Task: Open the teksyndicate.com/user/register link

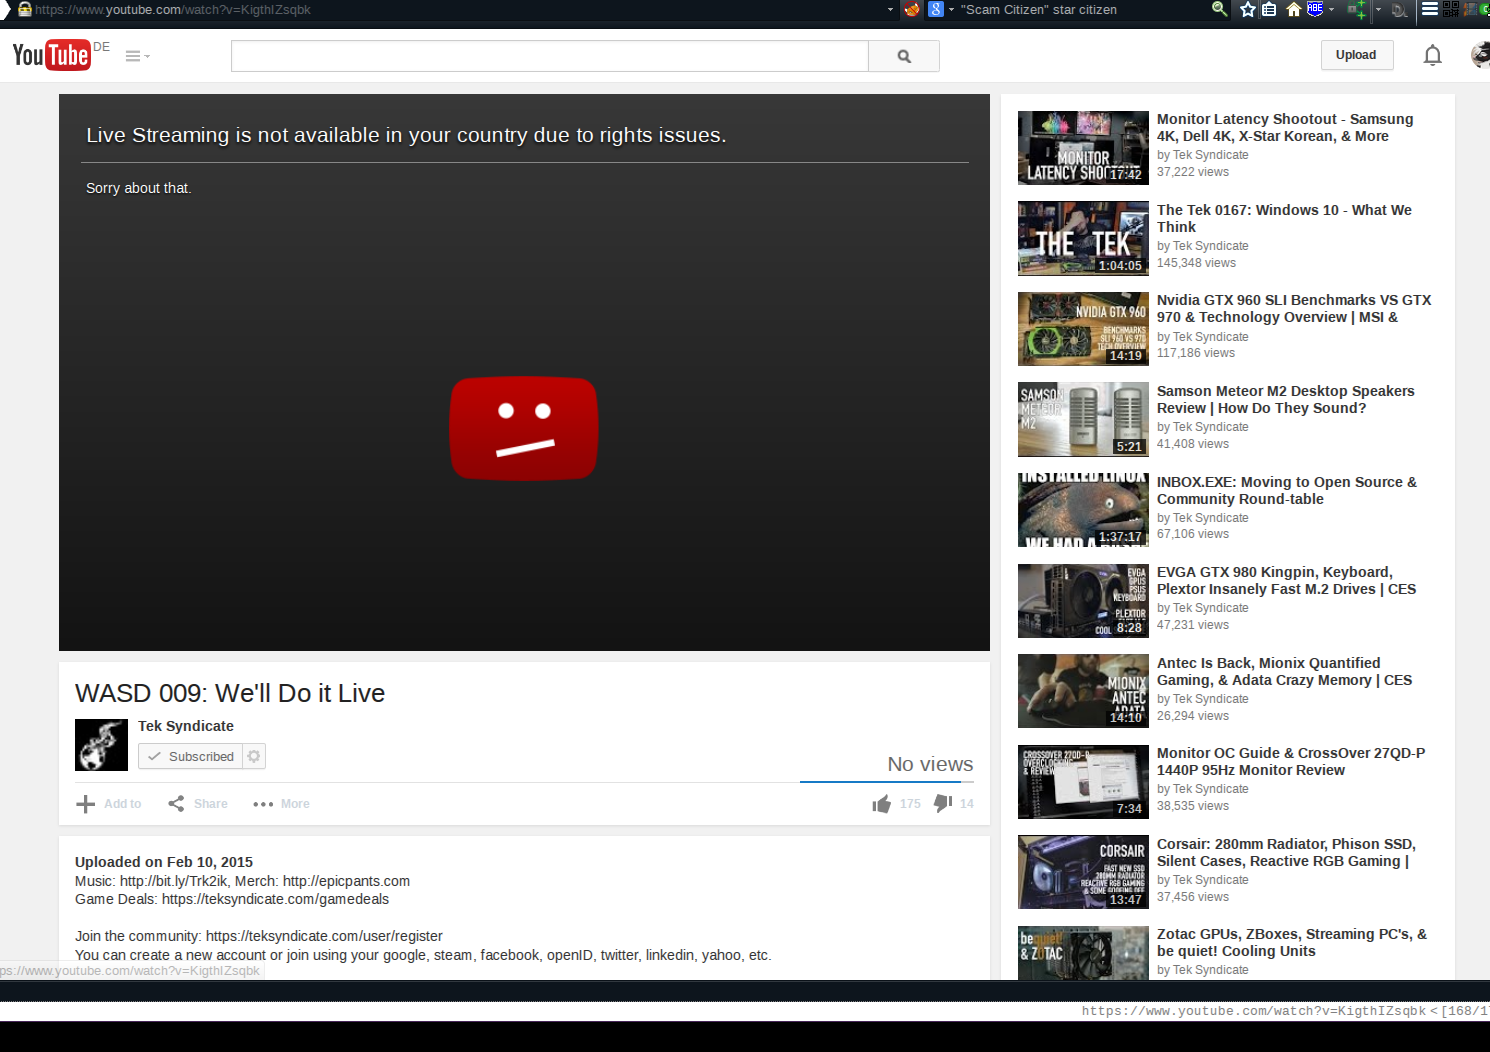Action: click(x=324, y=936)
